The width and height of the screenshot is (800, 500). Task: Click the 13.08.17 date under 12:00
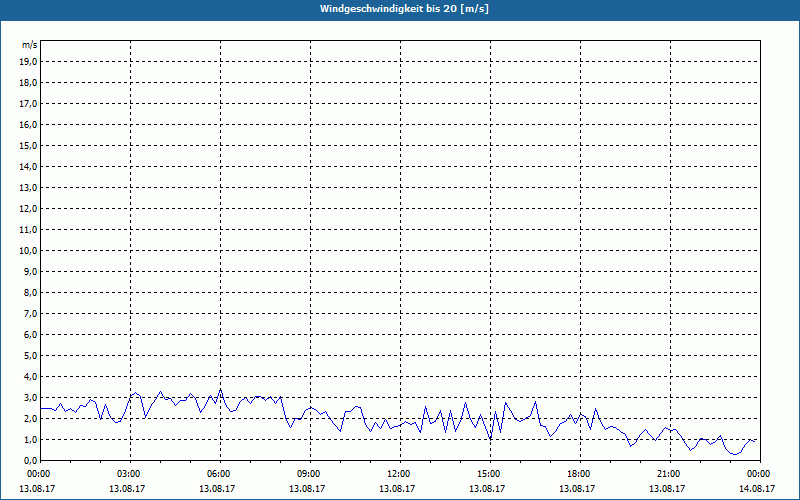pyautogui.click(x=397, y=489)
